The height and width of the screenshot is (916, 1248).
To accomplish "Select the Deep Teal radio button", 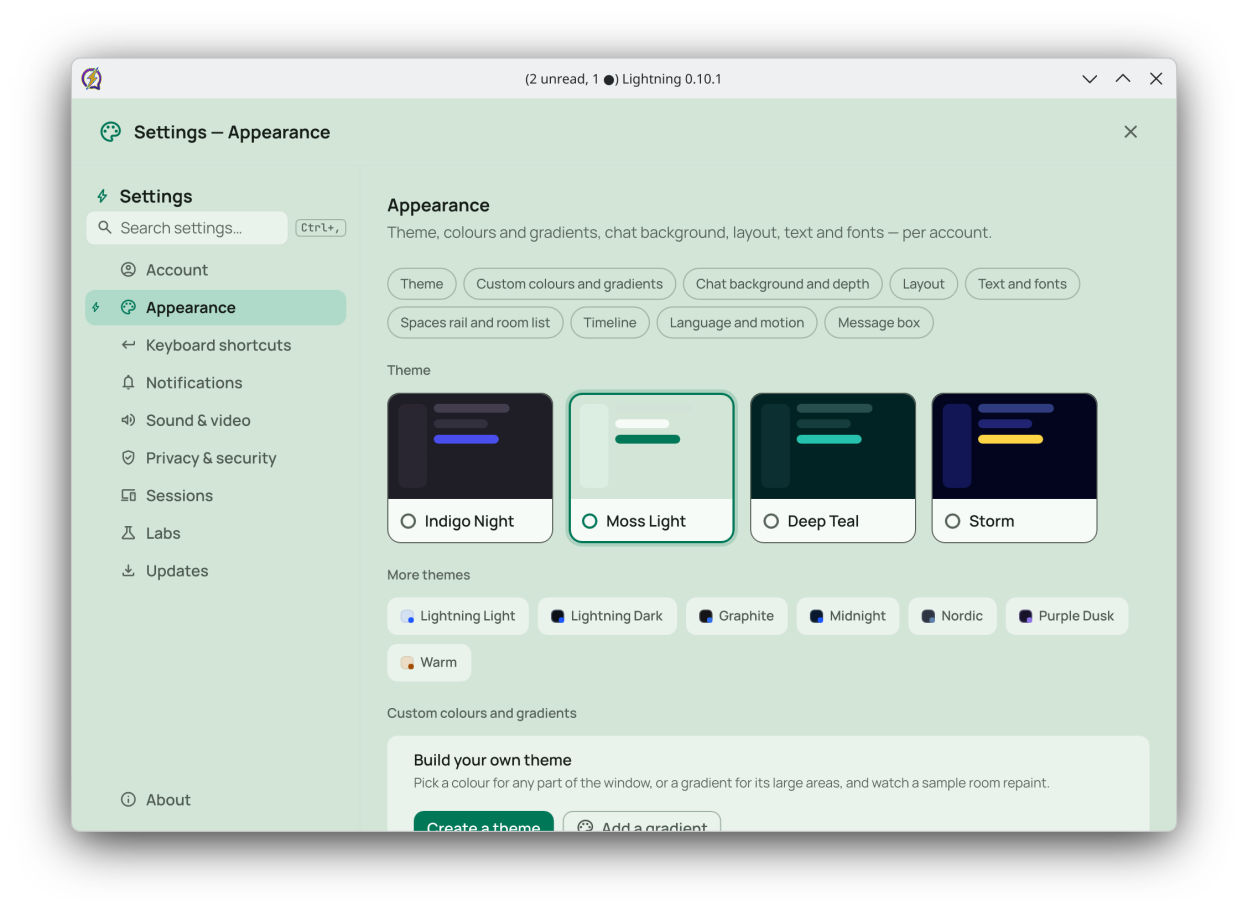I will pyautogui.click(x=771, y=521).
